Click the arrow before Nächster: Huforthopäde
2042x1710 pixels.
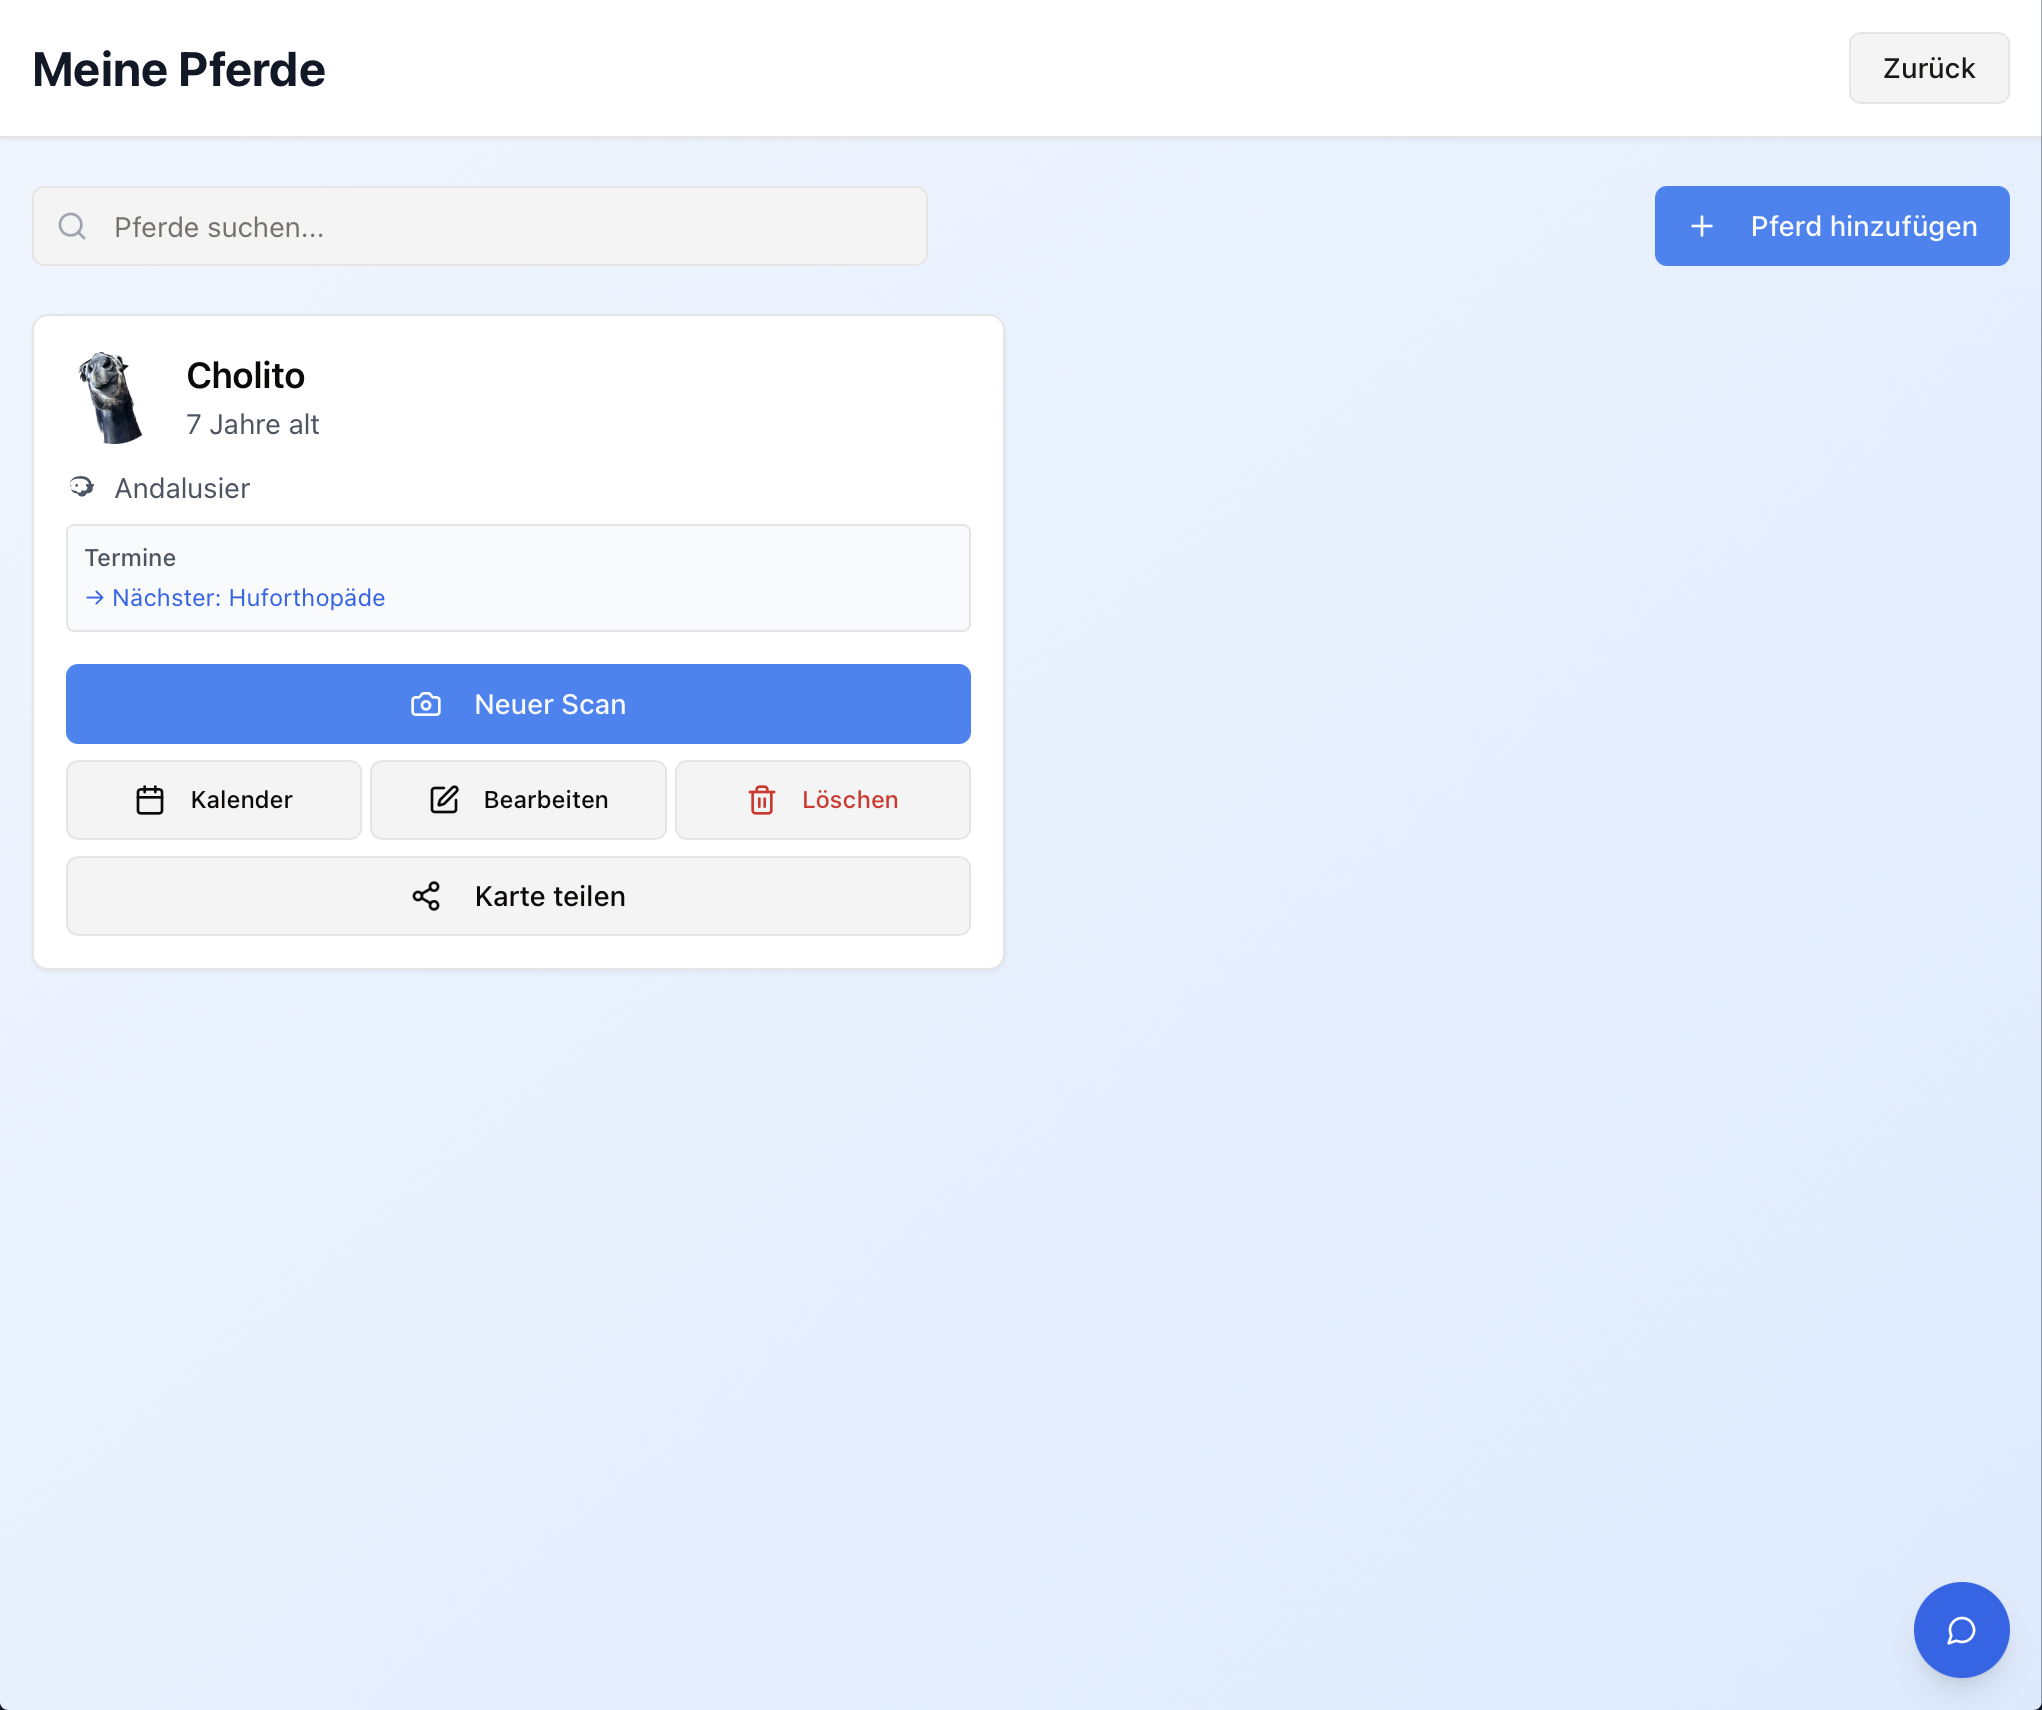tap(95, 598)
